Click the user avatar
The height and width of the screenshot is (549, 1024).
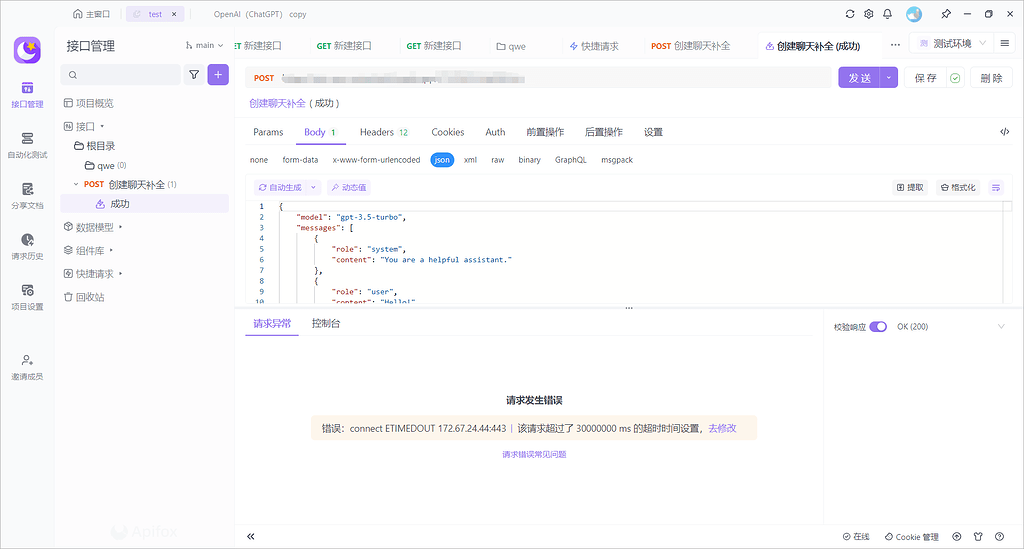coord(914,14)
